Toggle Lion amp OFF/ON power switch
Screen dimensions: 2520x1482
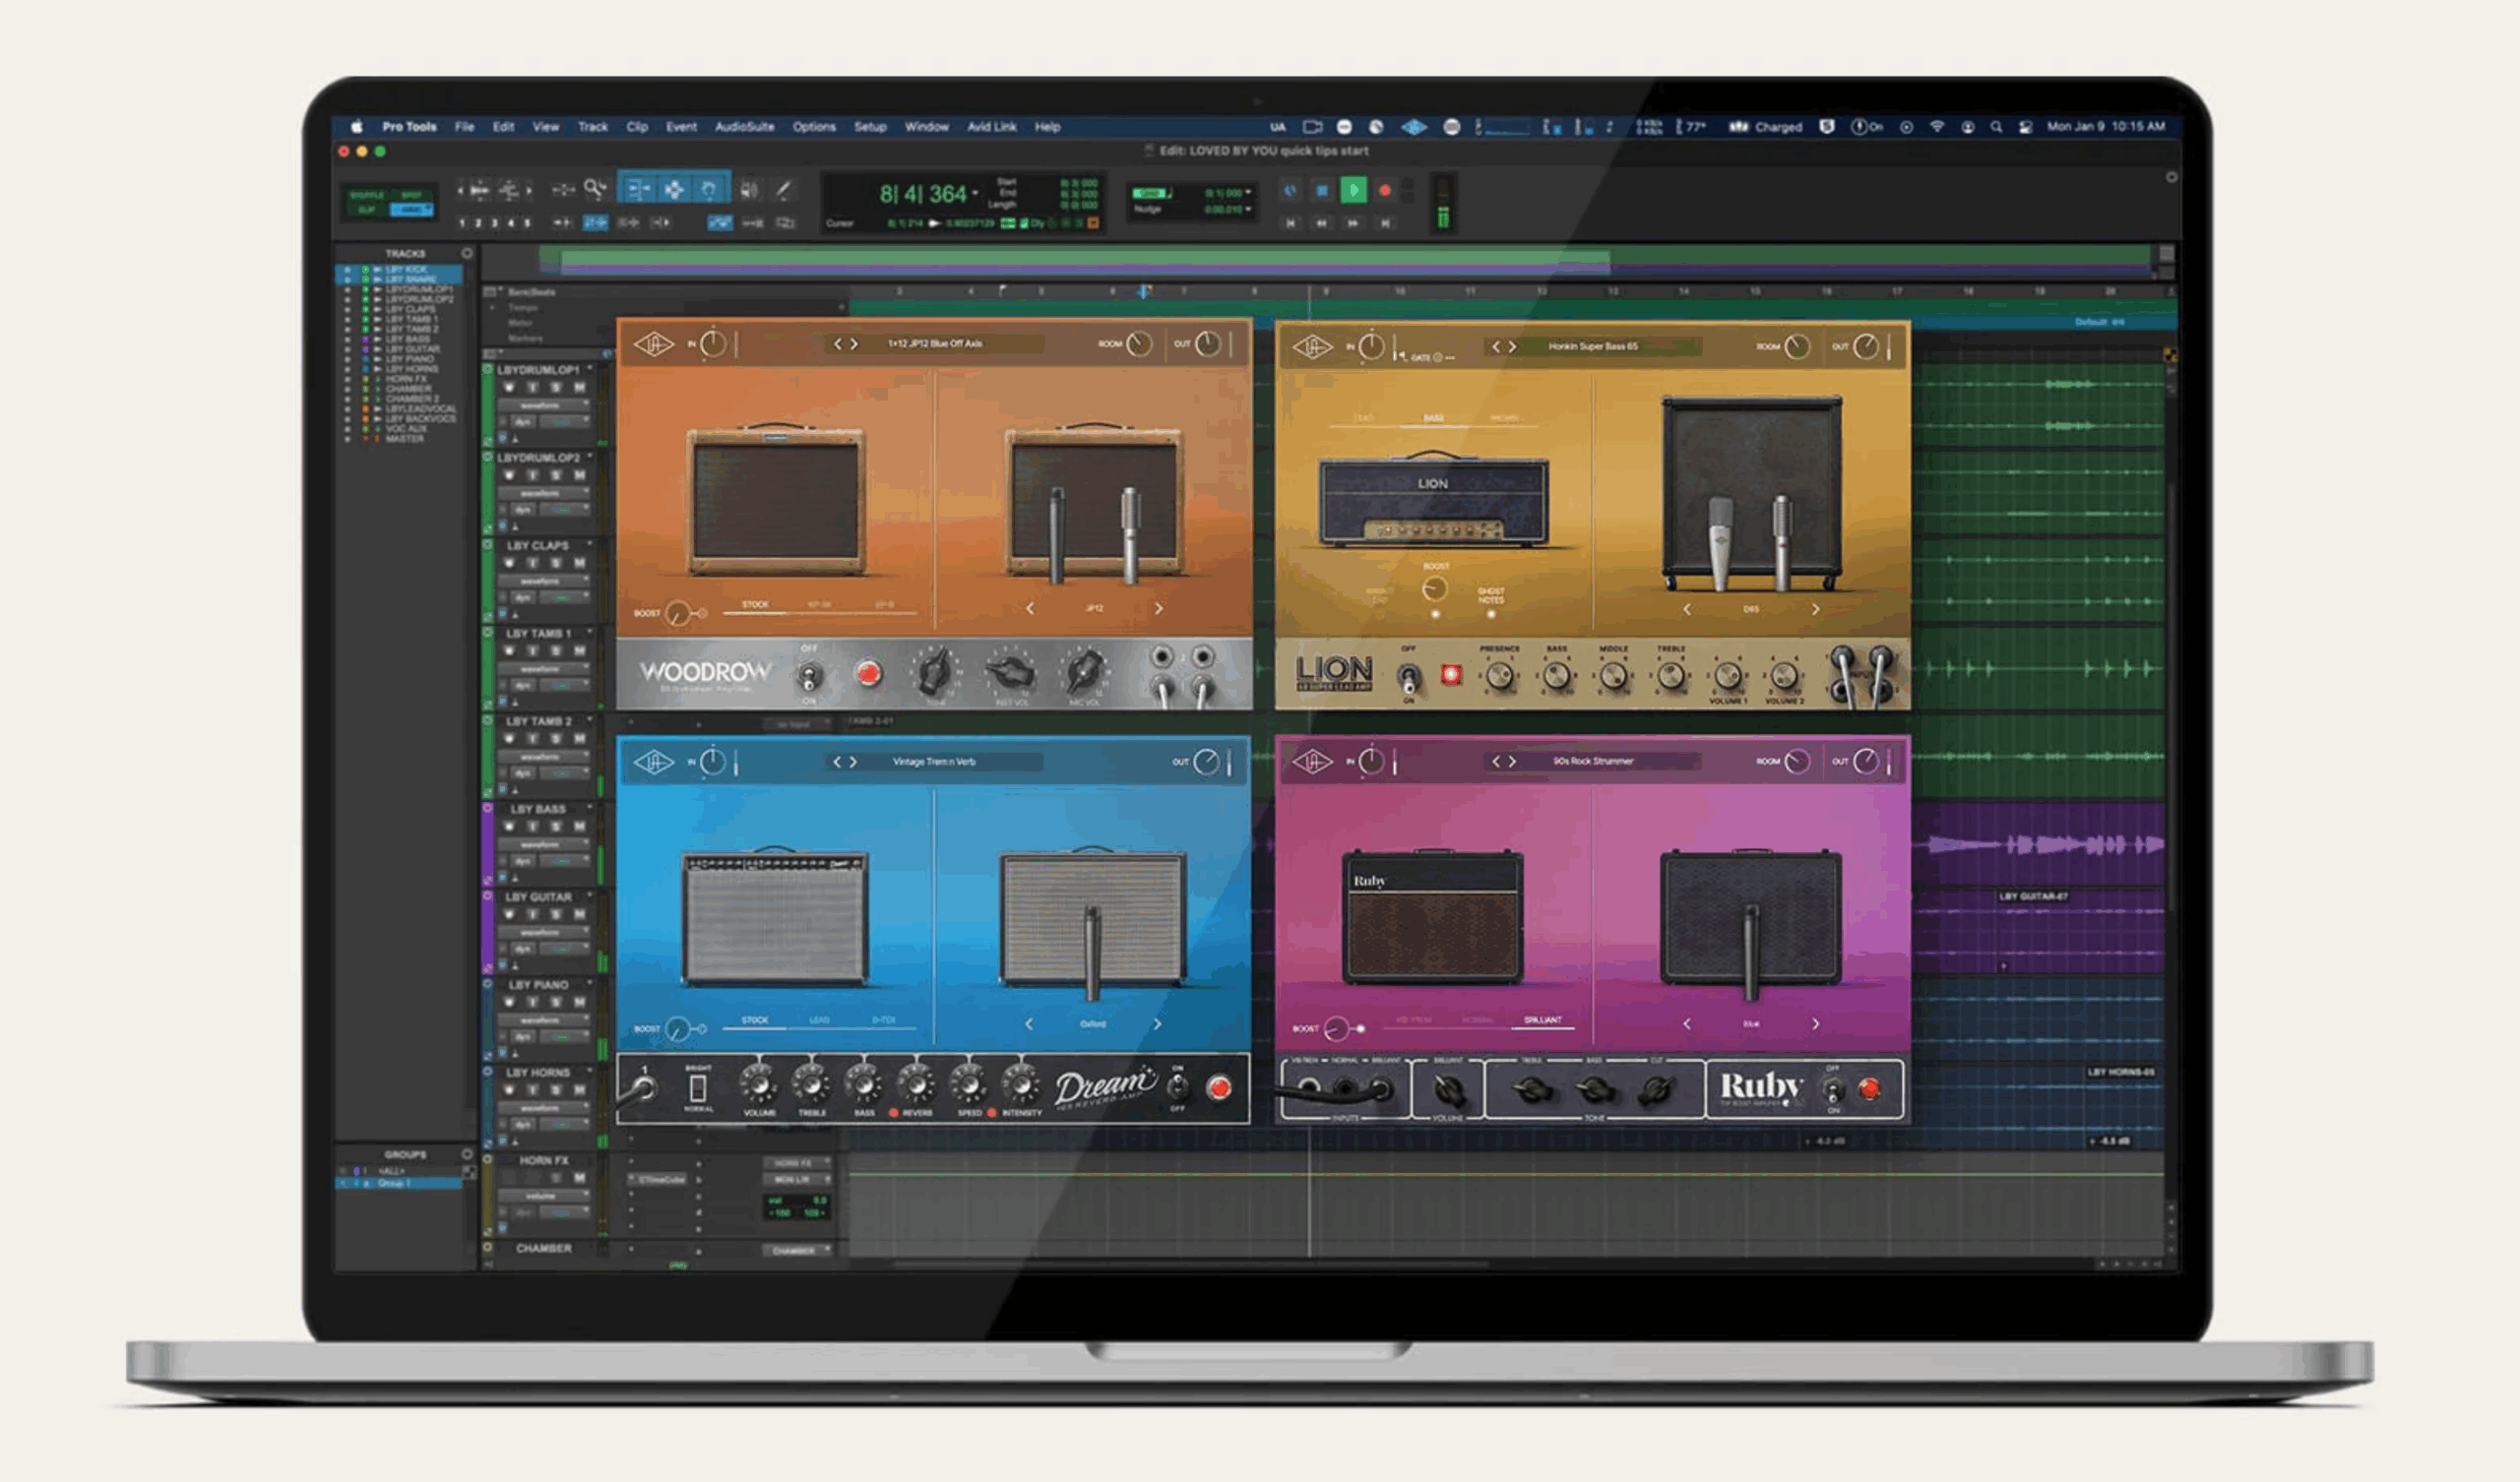[x=1408, y=678]
